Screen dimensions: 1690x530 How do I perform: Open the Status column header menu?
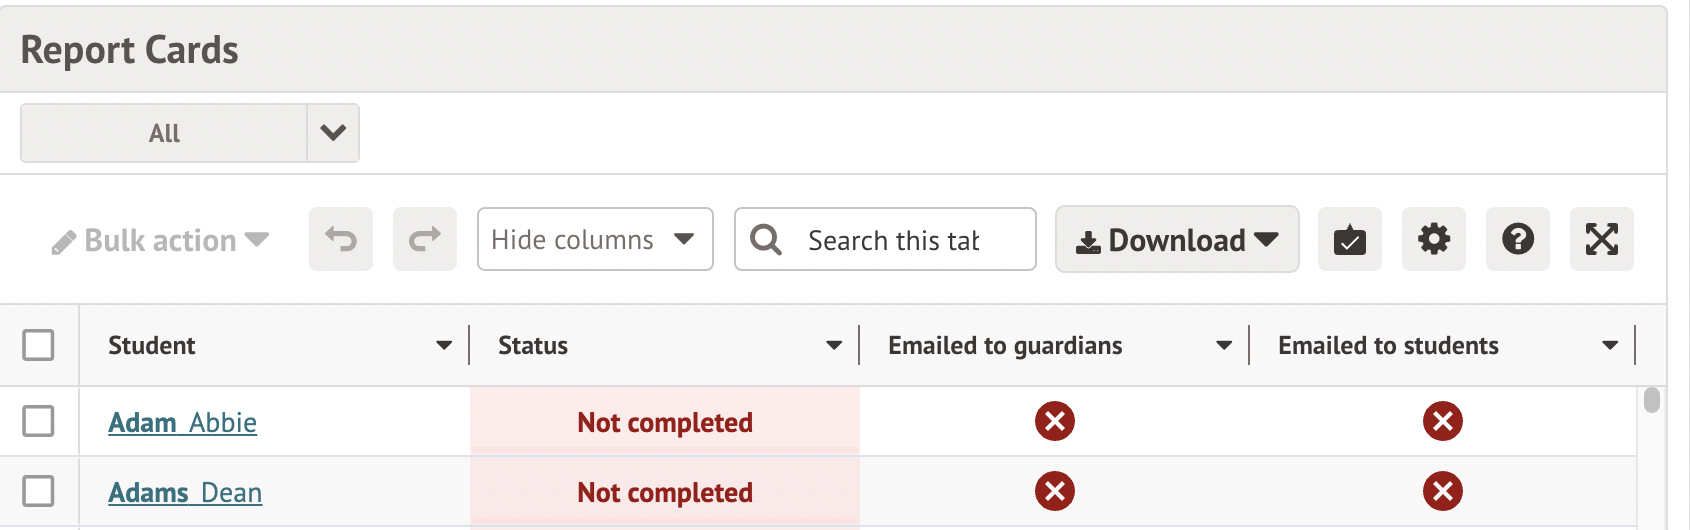point(834,346)
